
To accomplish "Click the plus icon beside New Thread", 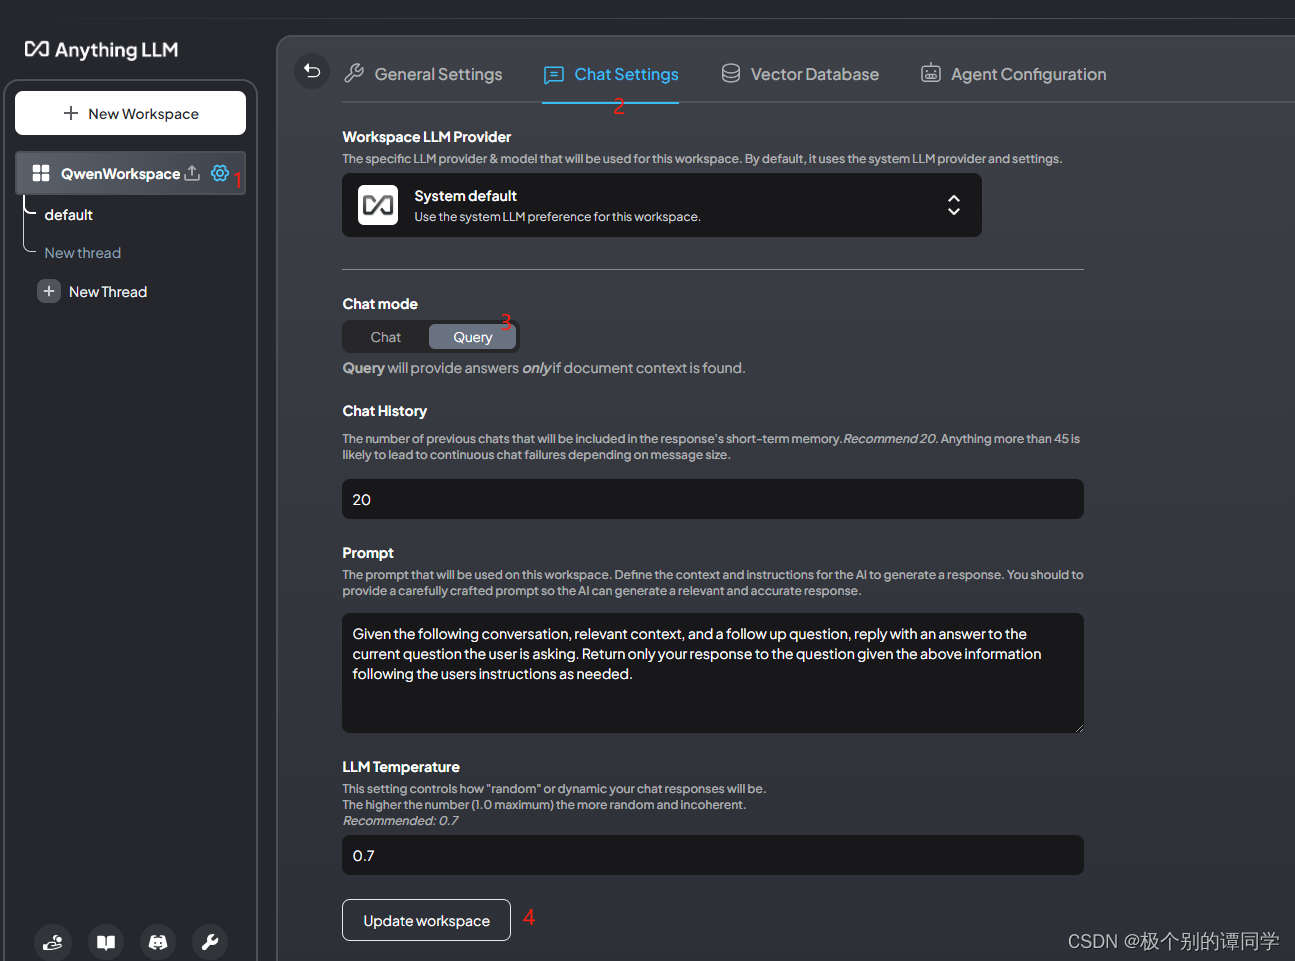I will (x=49, y=291).
